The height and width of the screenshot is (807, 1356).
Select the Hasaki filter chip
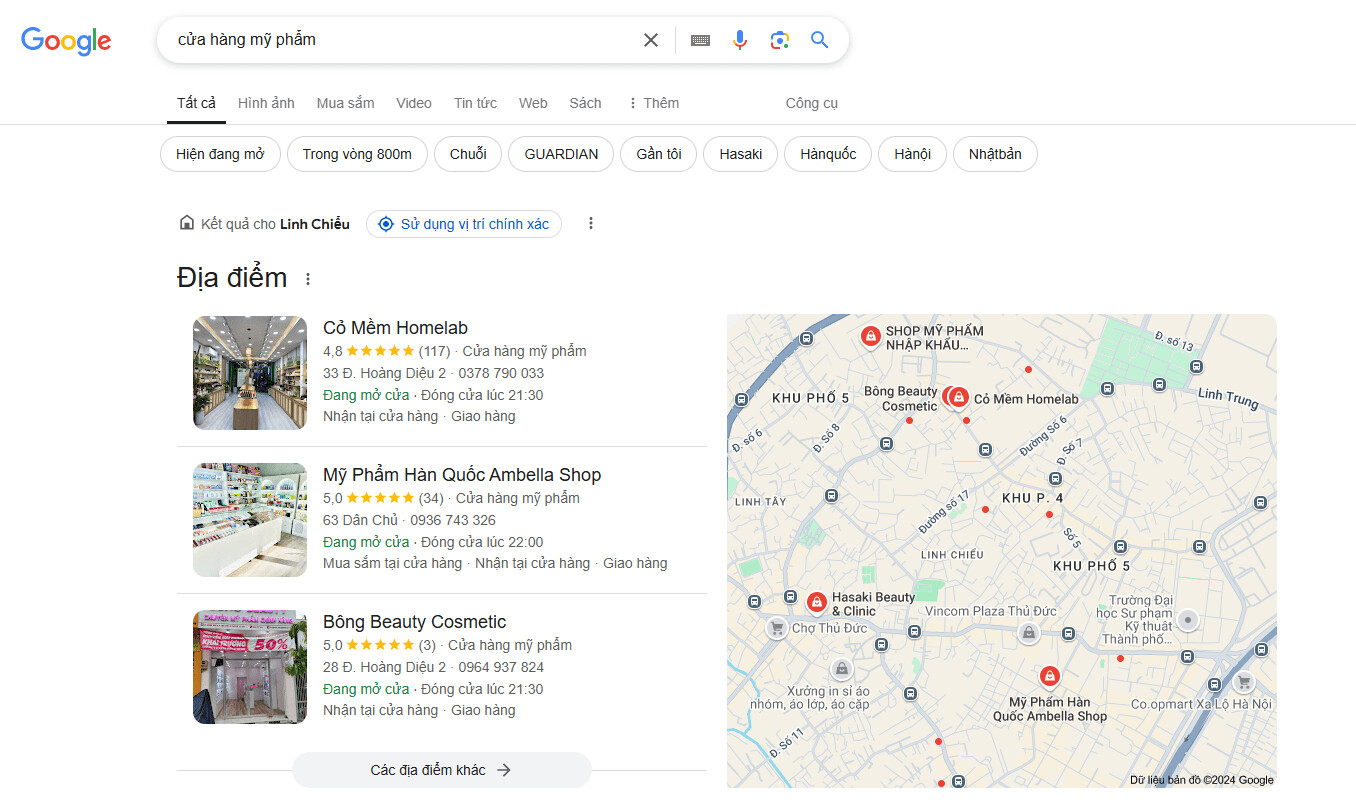tap(741, 154)
